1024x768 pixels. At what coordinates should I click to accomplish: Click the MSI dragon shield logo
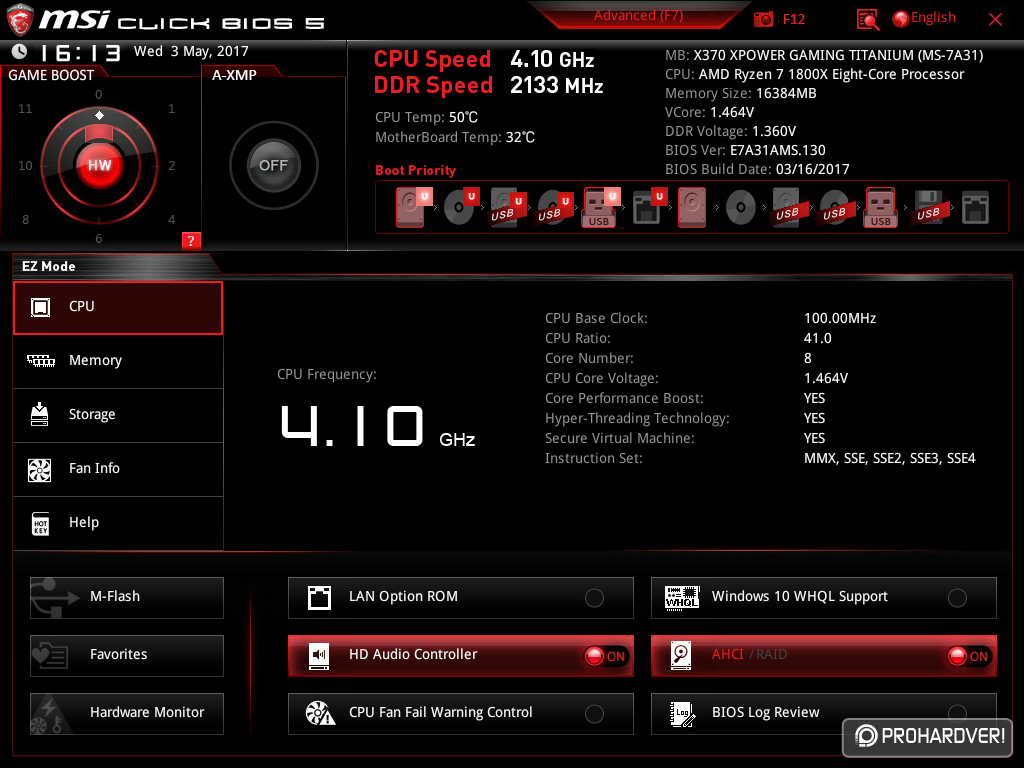tap(20, 20)
